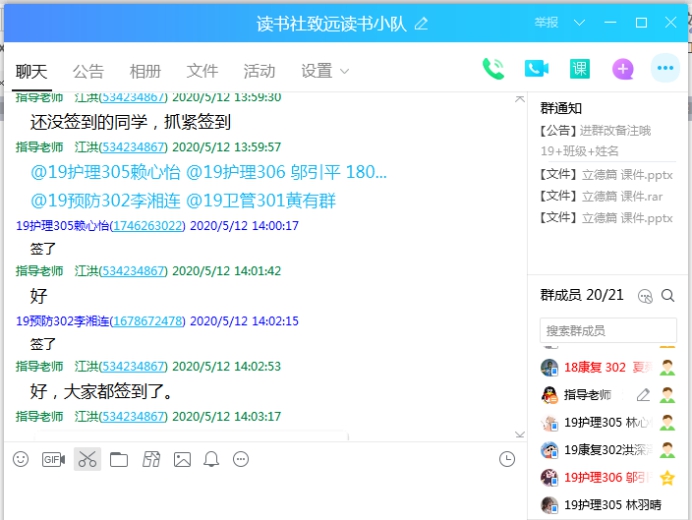Select the scissors screenshot tool
The width and height of the screenshot is (692, 520).
[87, 459]
